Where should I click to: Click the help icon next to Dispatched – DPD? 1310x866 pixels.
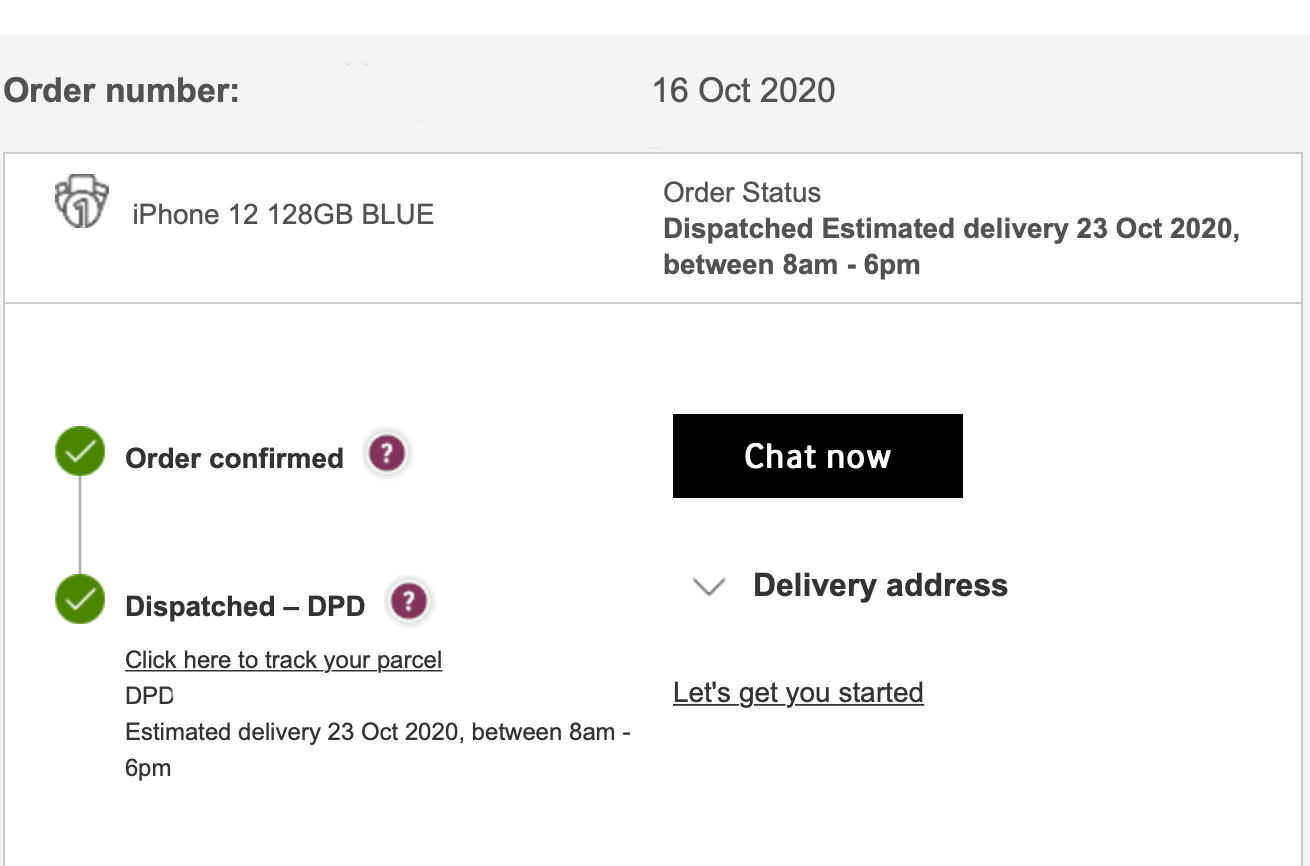[x=408, y=602]
